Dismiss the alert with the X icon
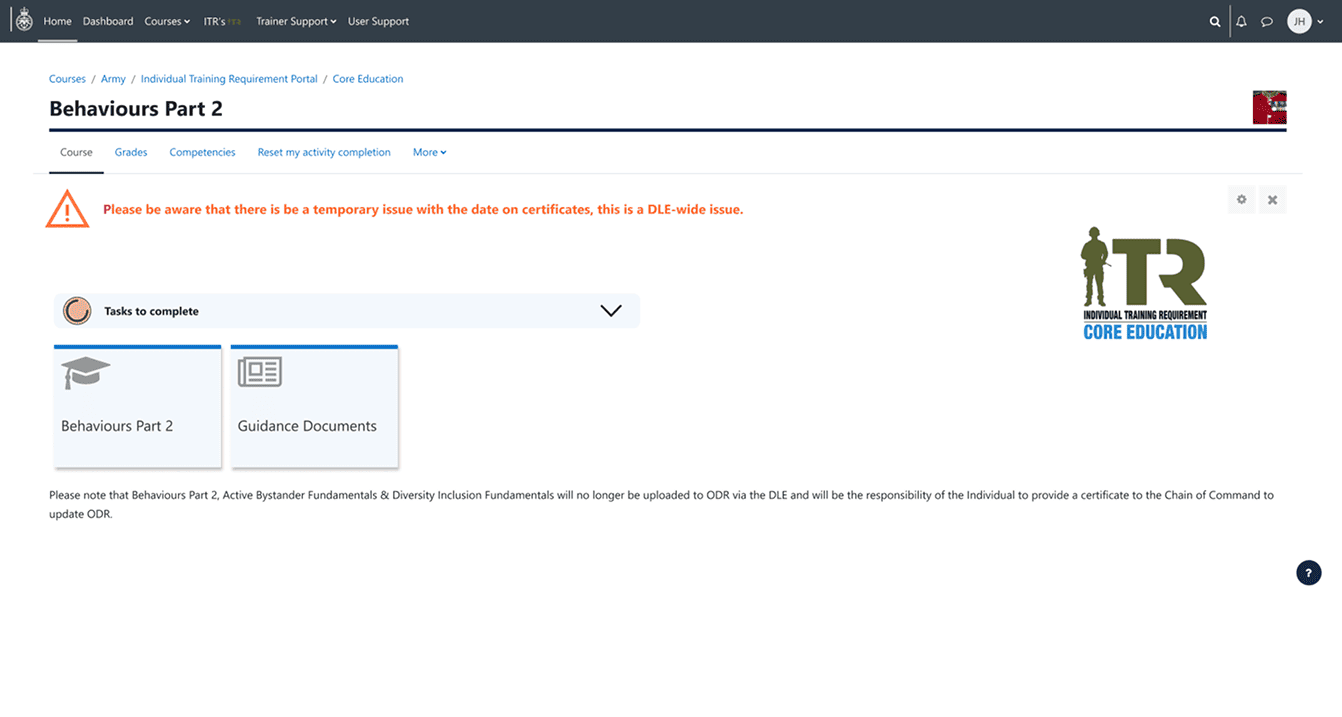1342x717 pixels. click(x=1272, y=200)
